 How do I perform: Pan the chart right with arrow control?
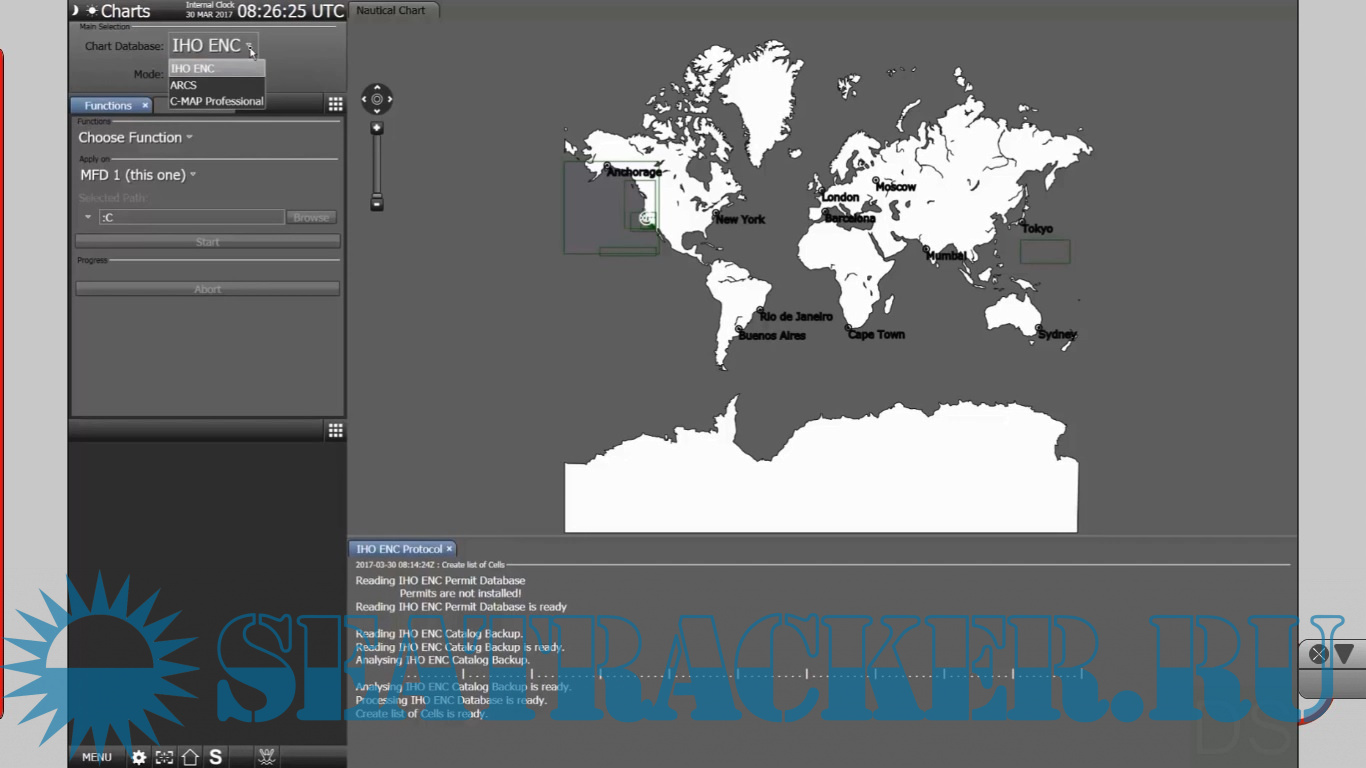click(x=389, y=99)
